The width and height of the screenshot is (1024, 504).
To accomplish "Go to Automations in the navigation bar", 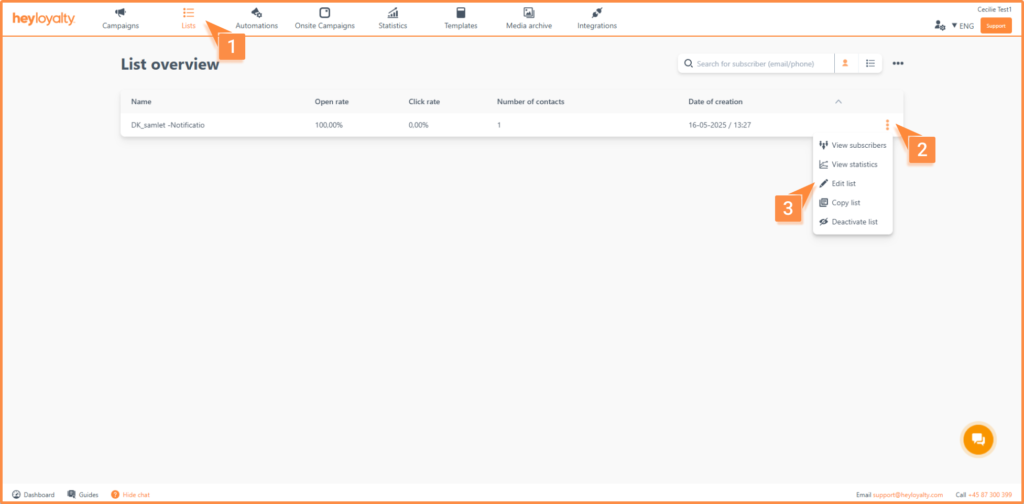I will pyautogui.click(x=256, y=18).
